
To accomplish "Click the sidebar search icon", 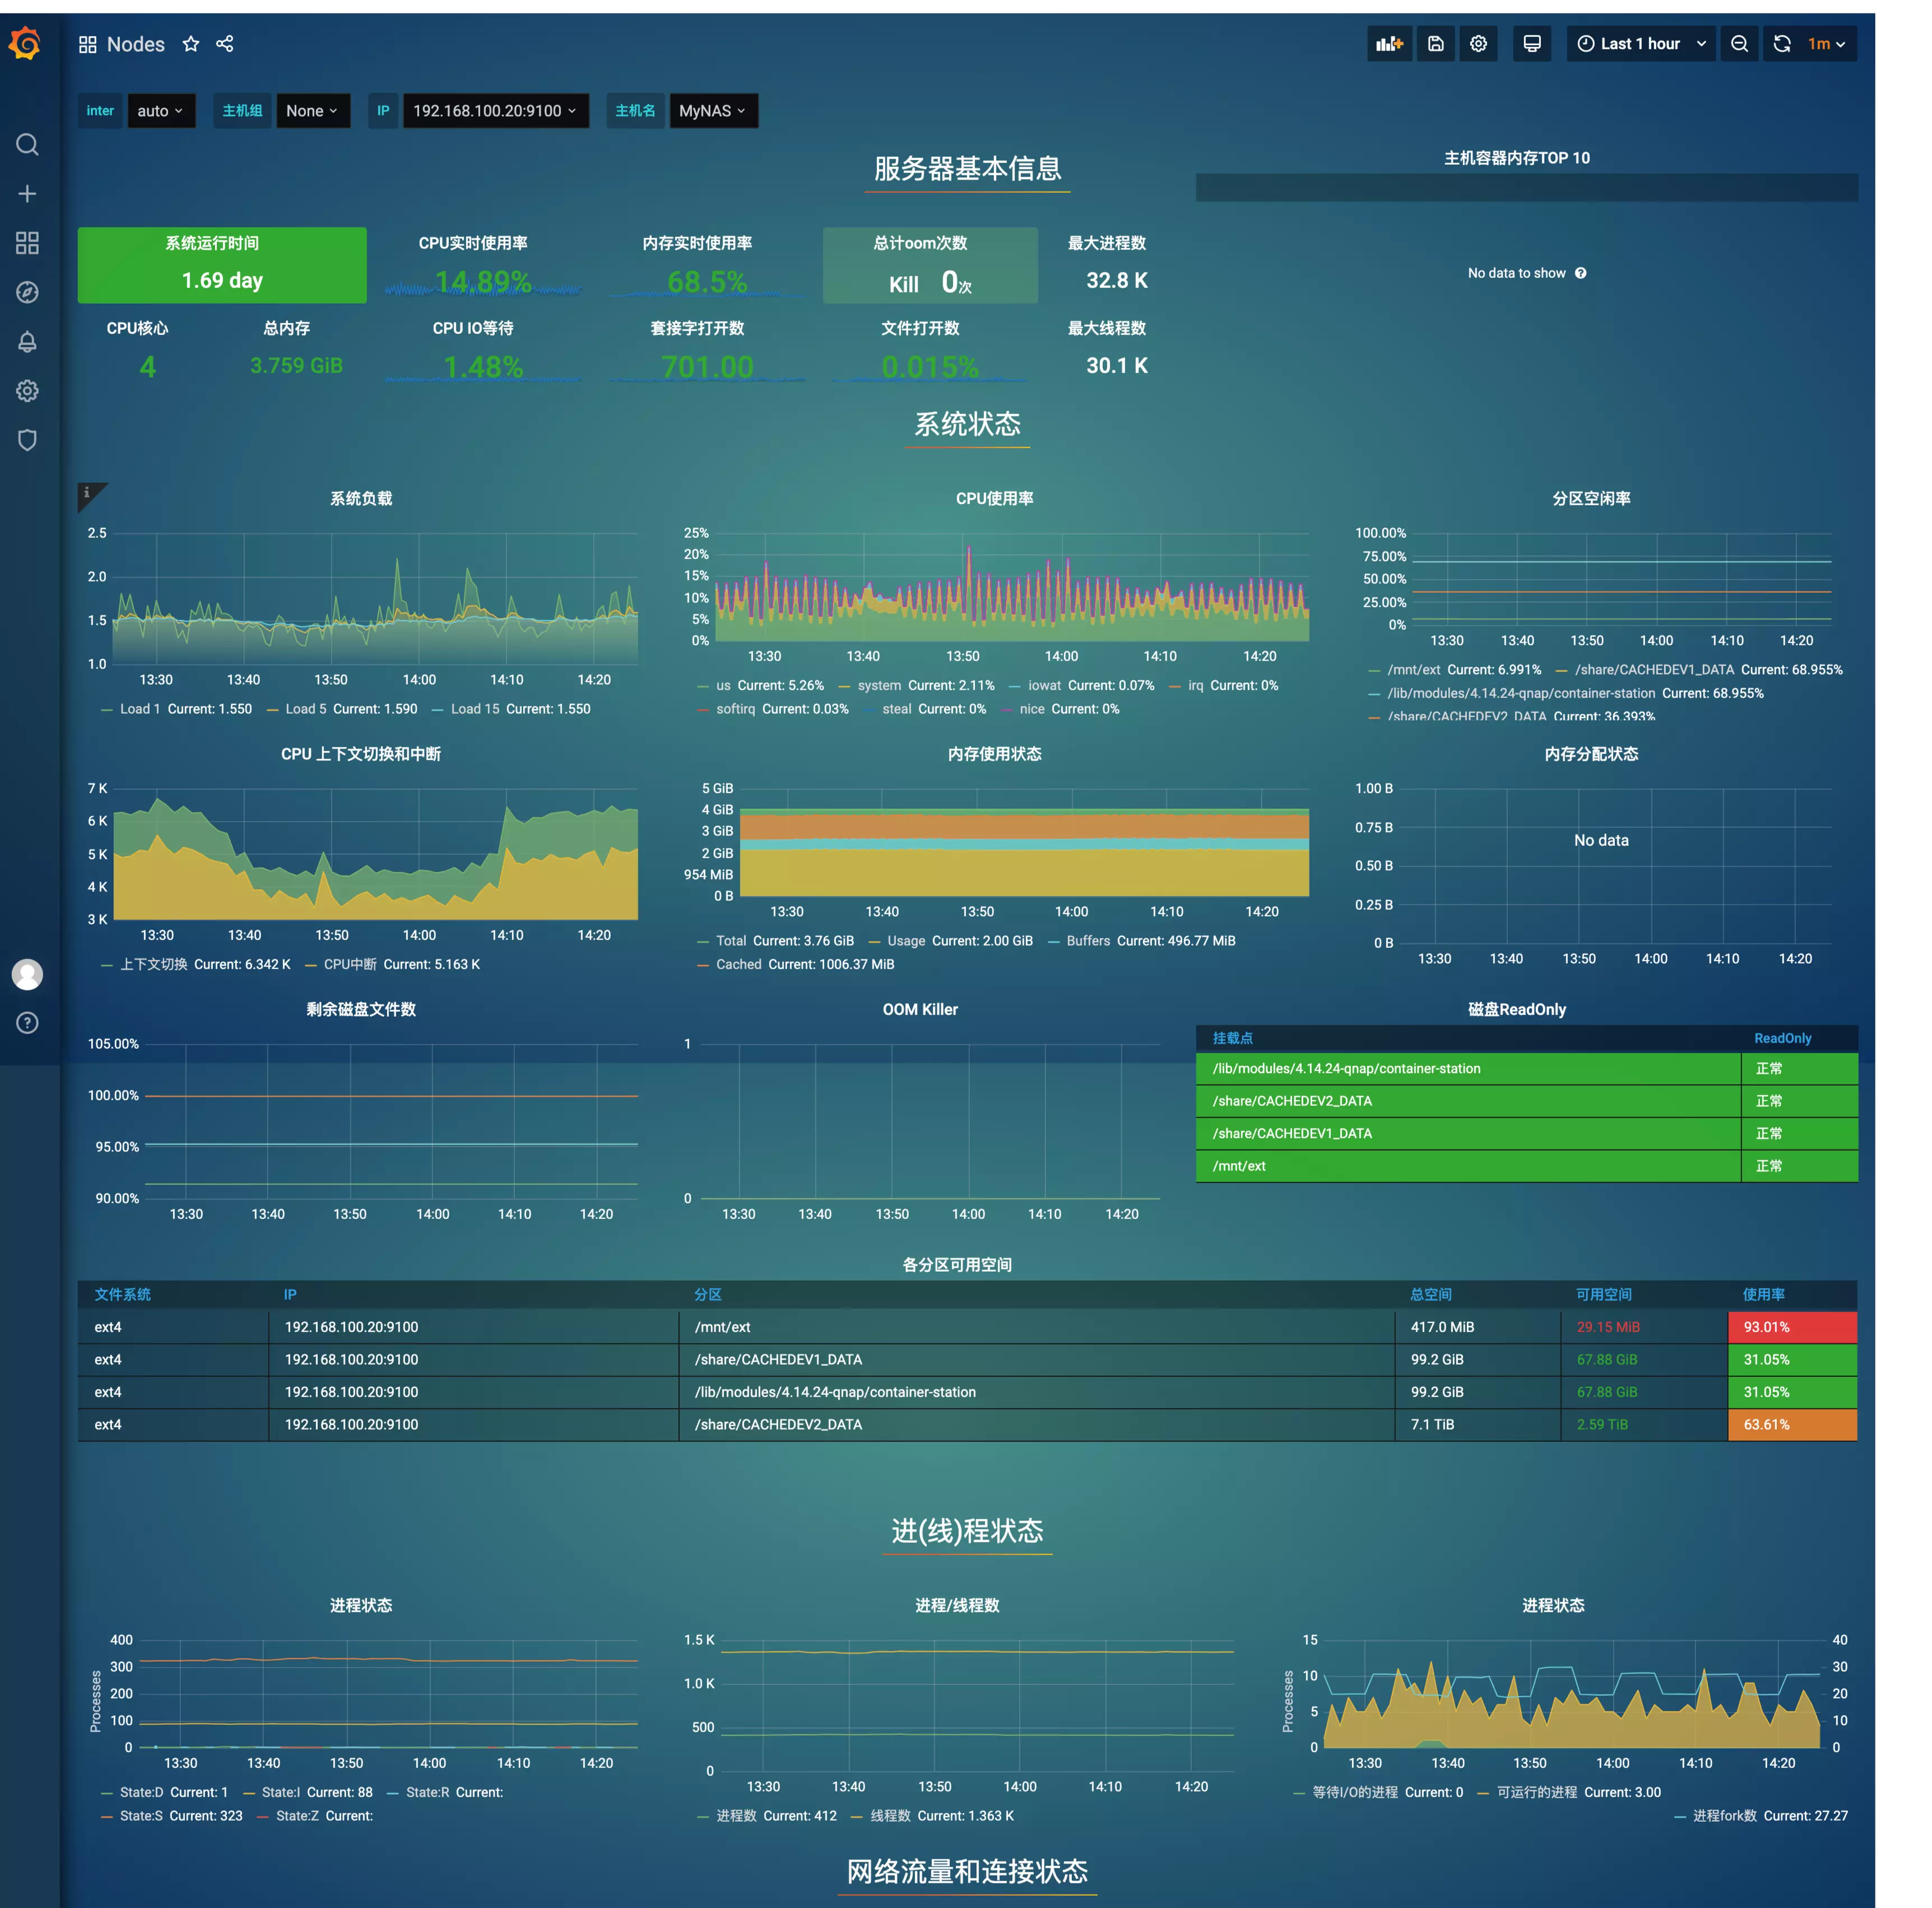I will (25, 145).
